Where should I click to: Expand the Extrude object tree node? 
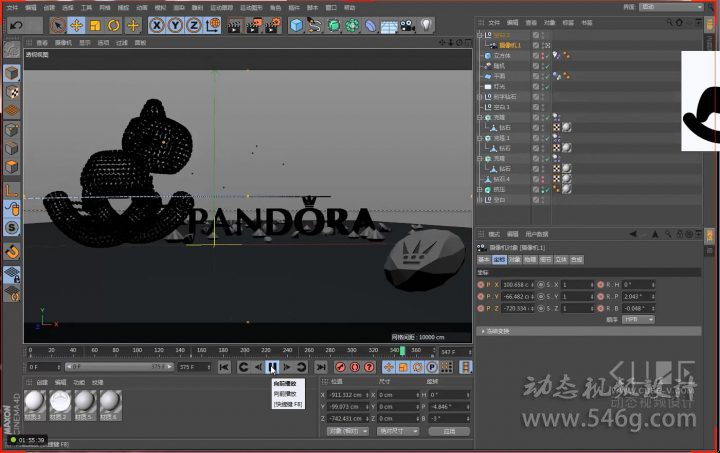pyautogui.click(x=480, y=190)
